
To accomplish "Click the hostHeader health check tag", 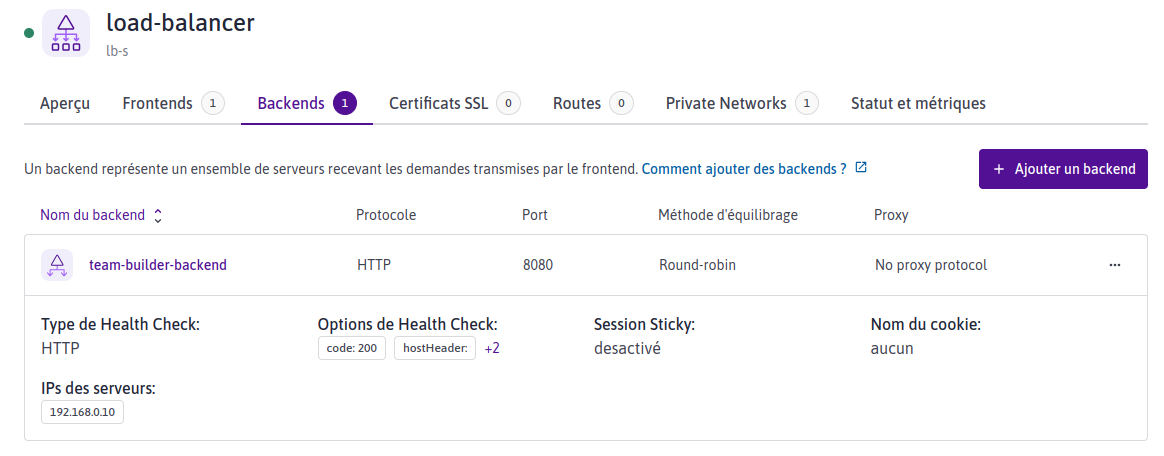I will pos(435,348).
